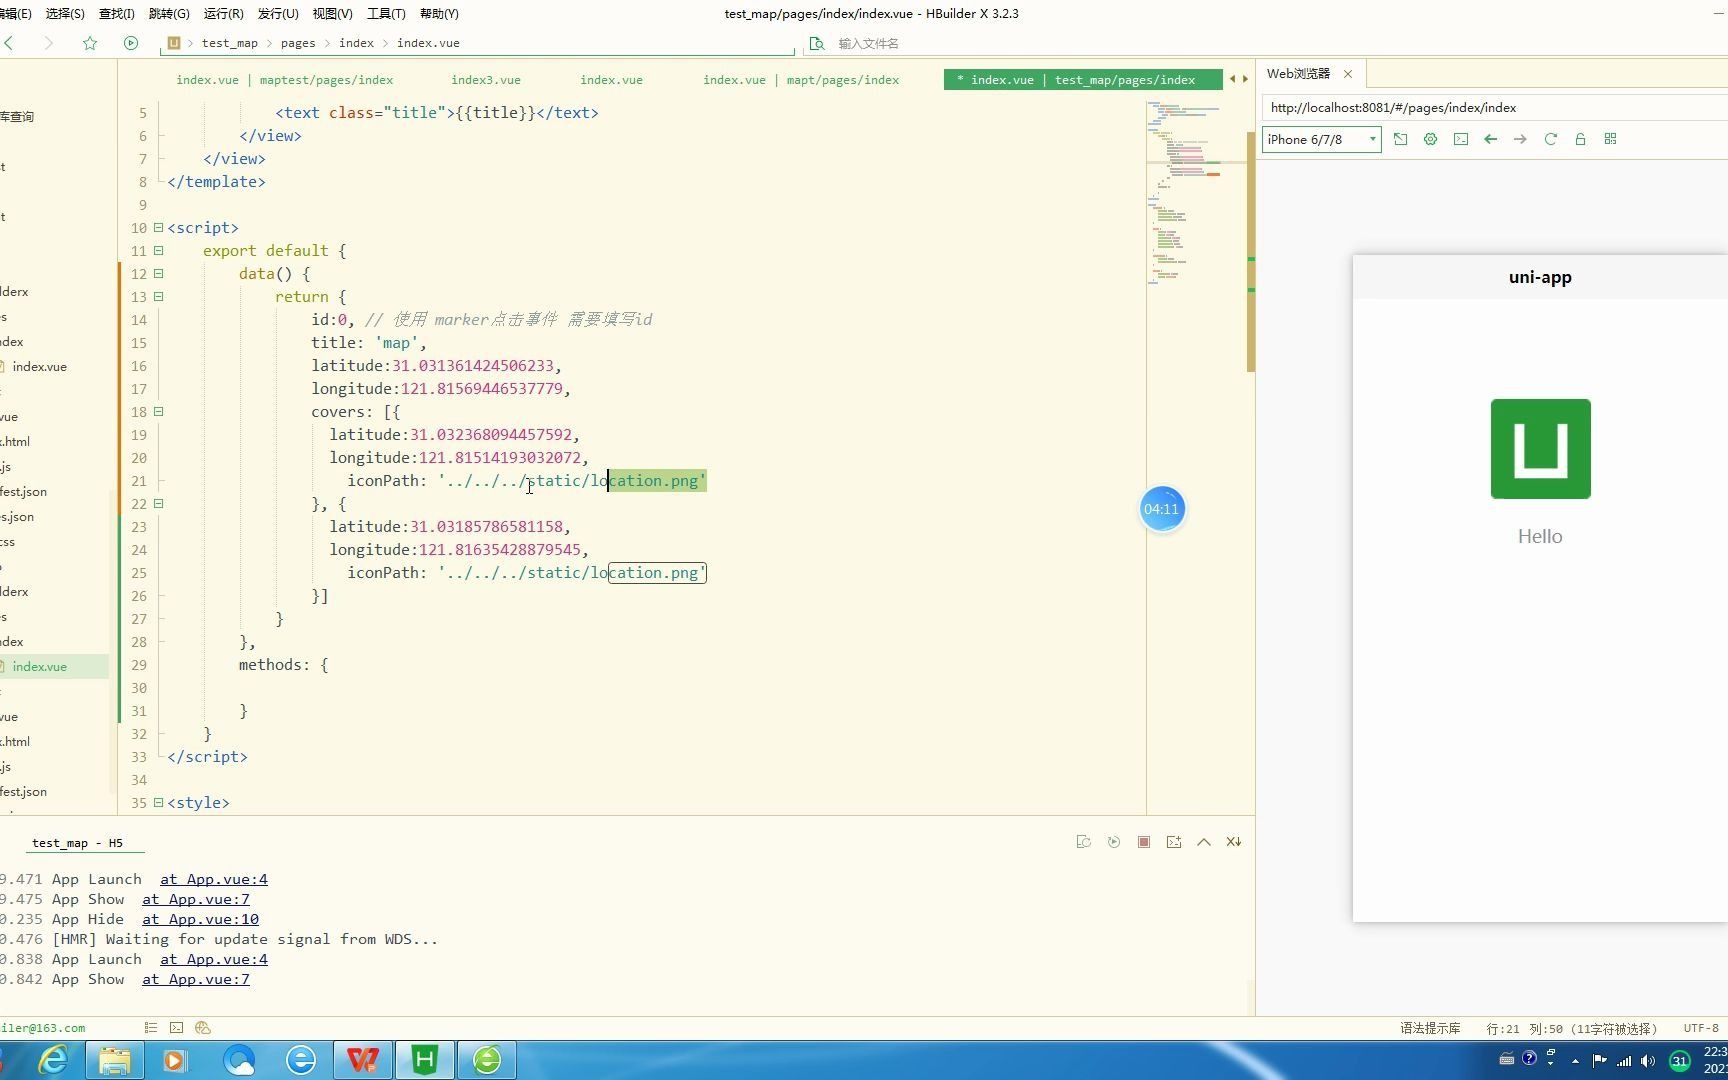Image resolution: width=1728 pixels, height=1080 pixels.
Task: Click open-in-external-browser icon
Action: pos(1401,139)
